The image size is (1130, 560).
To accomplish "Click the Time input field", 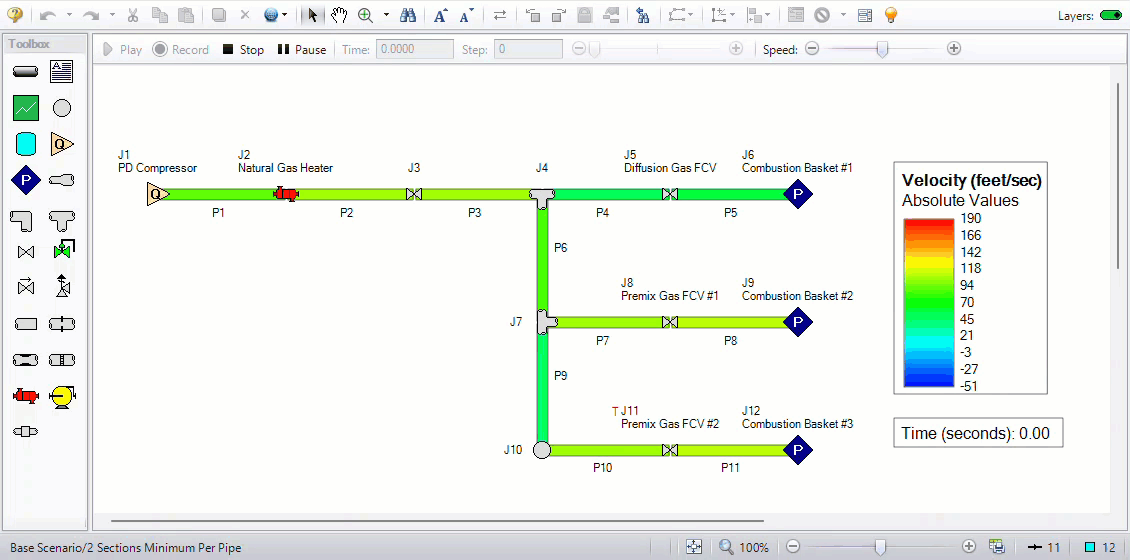I will click(x=414, y=50).
